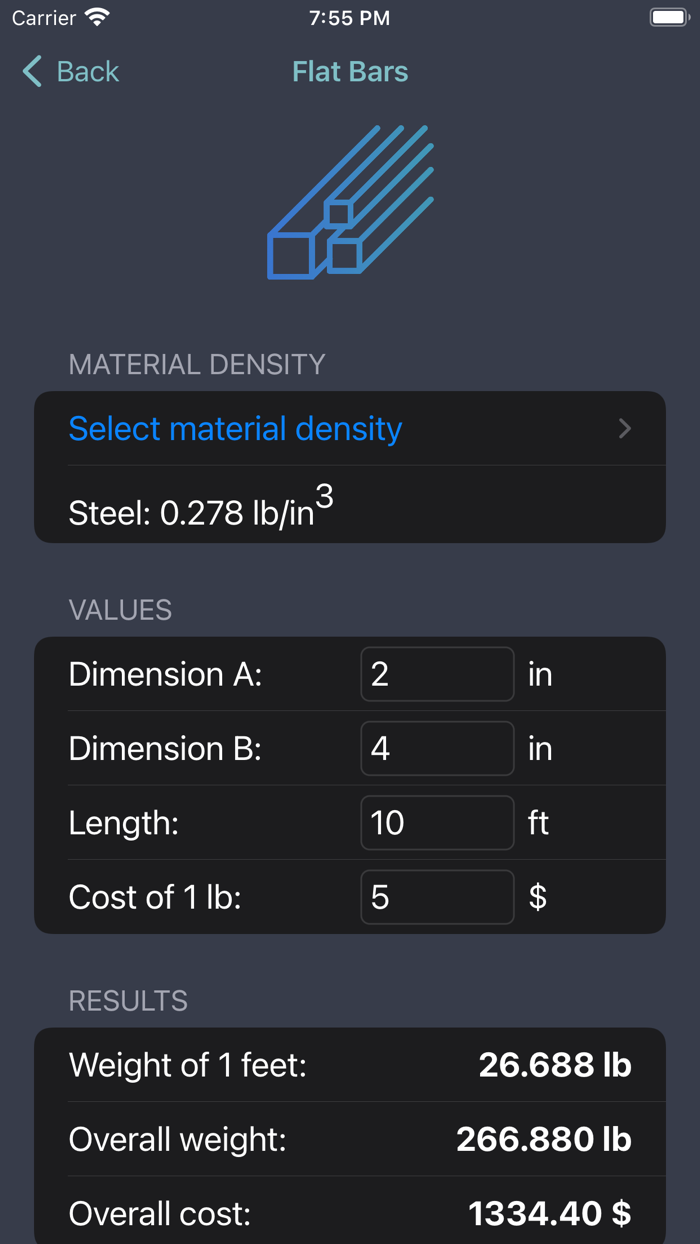Edit the Cost of 1 lb field
The height and width of the screenshot is (1244, 700).
pyautogui.click(x=437, y=897)
